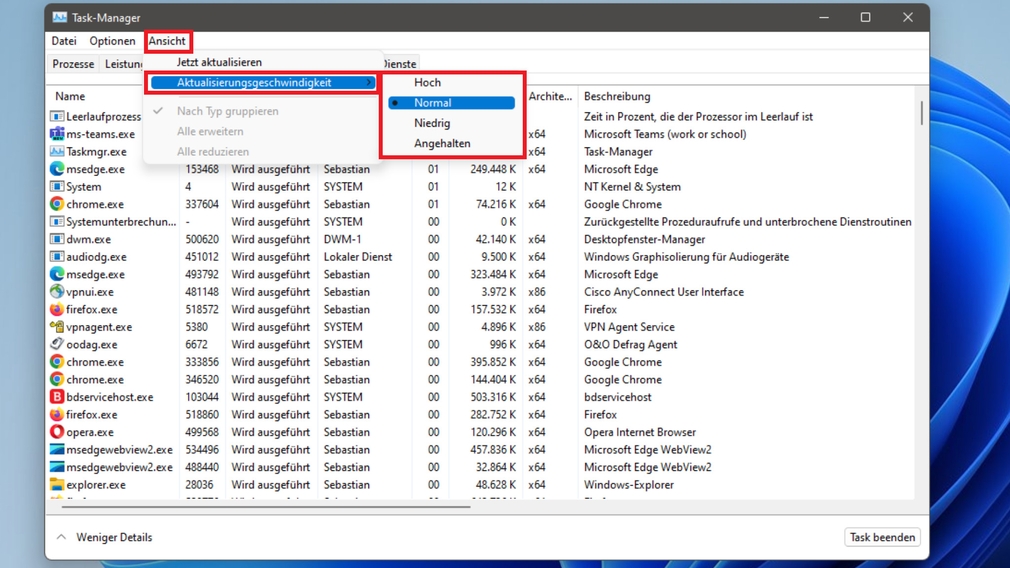Screen dimensions: 1010x568
Task: Click the explorer.exe folder icon
Action: coord(57,485)
